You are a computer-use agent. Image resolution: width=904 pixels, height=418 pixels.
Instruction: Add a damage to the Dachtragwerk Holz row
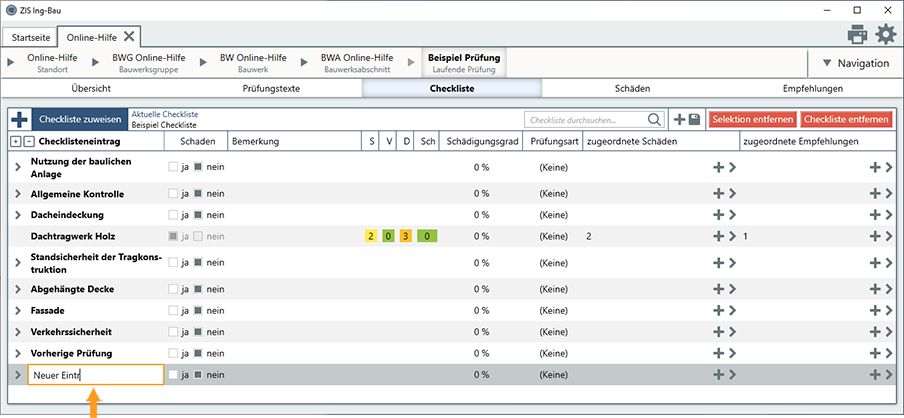(x=717, y=236)
